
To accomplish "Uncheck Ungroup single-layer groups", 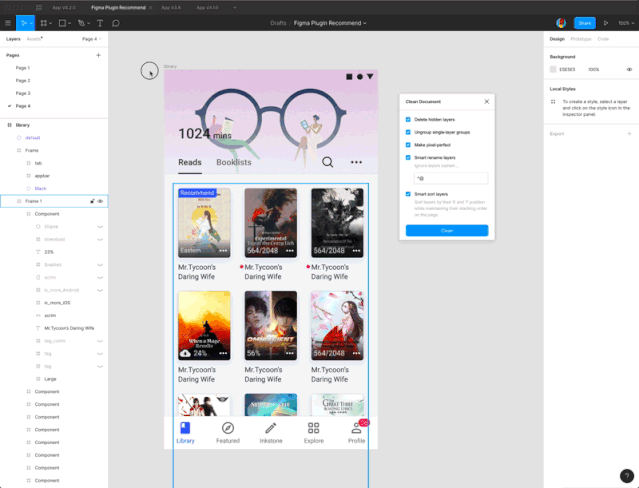I will click(x=408, y=132).
